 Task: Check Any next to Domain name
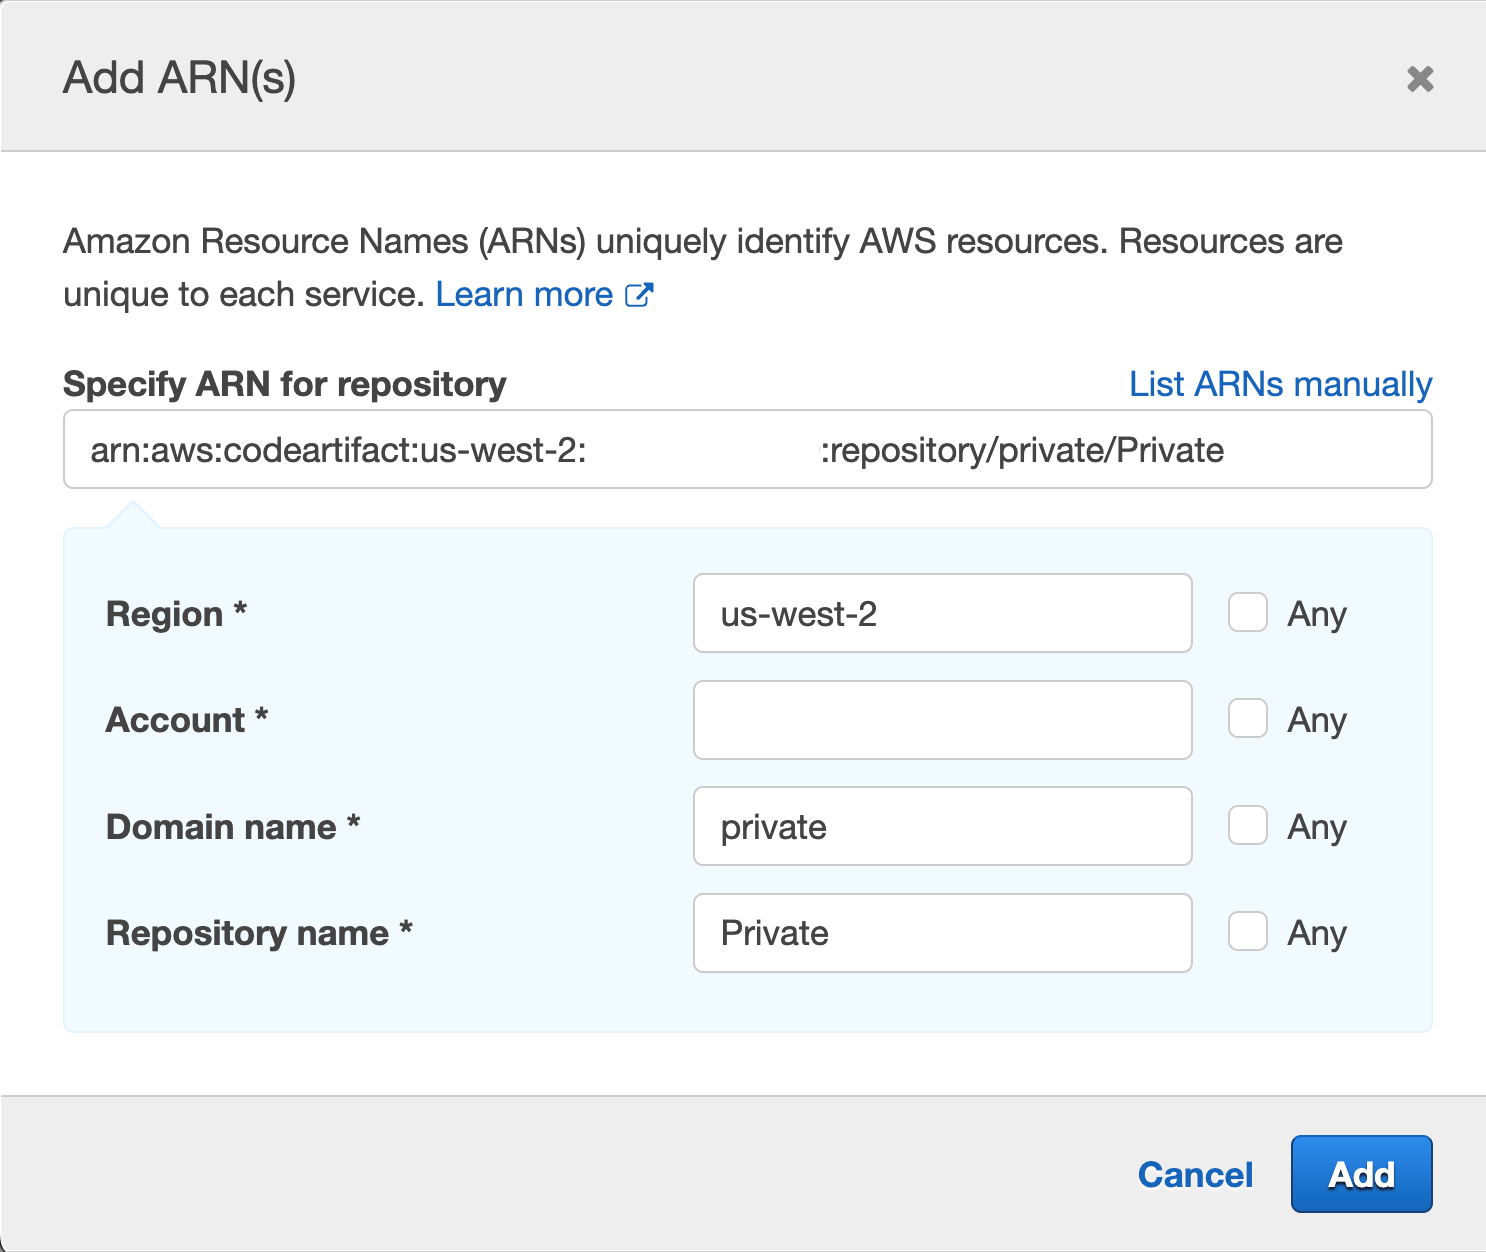[x=1247, y=826]
